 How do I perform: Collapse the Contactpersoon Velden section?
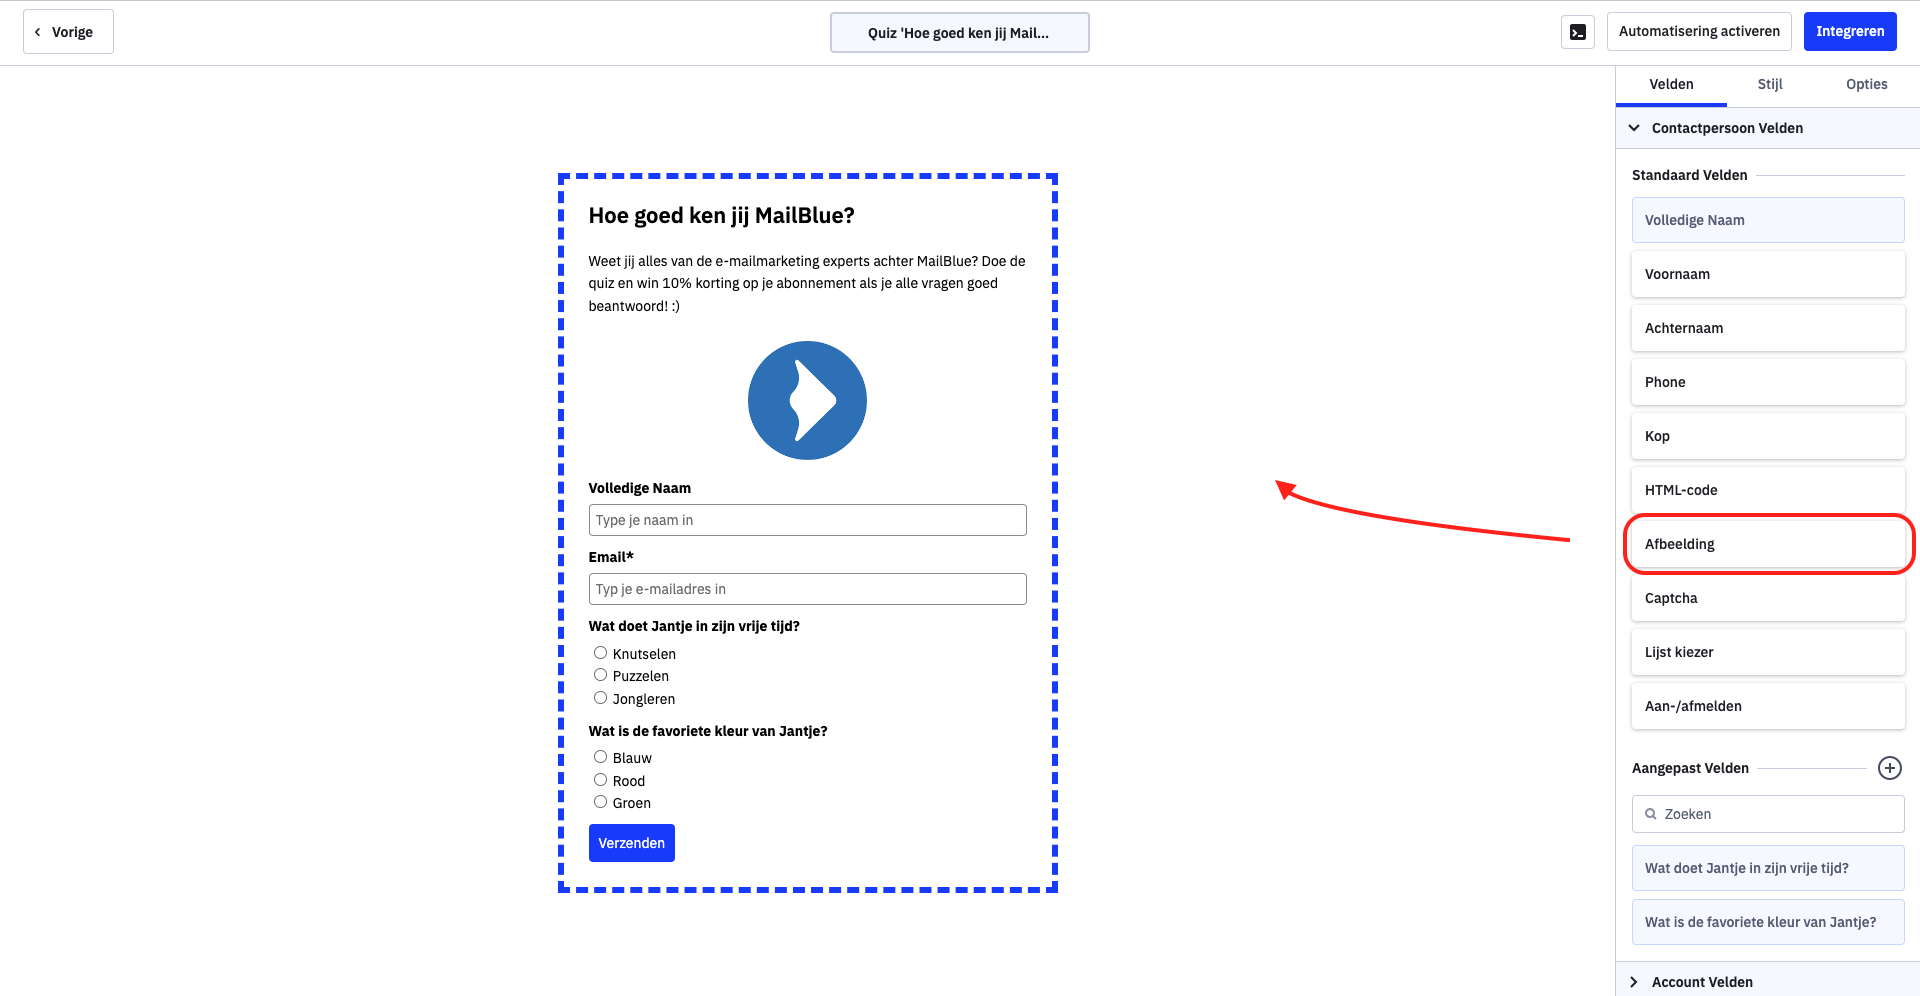click(1767, 128)
